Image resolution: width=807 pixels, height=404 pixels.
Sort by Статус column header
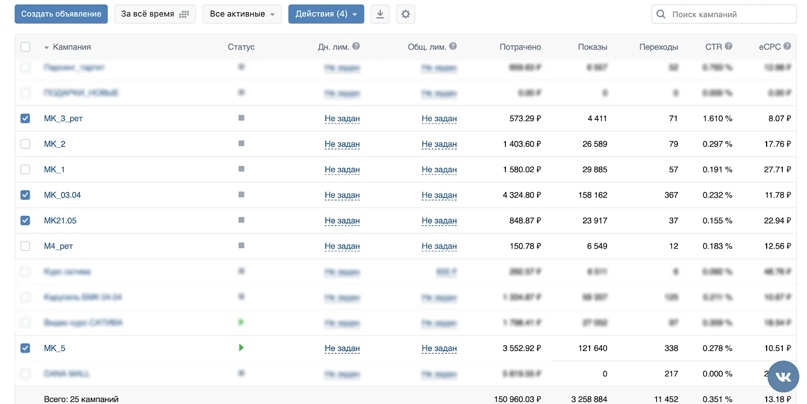(x=241, y=47)
